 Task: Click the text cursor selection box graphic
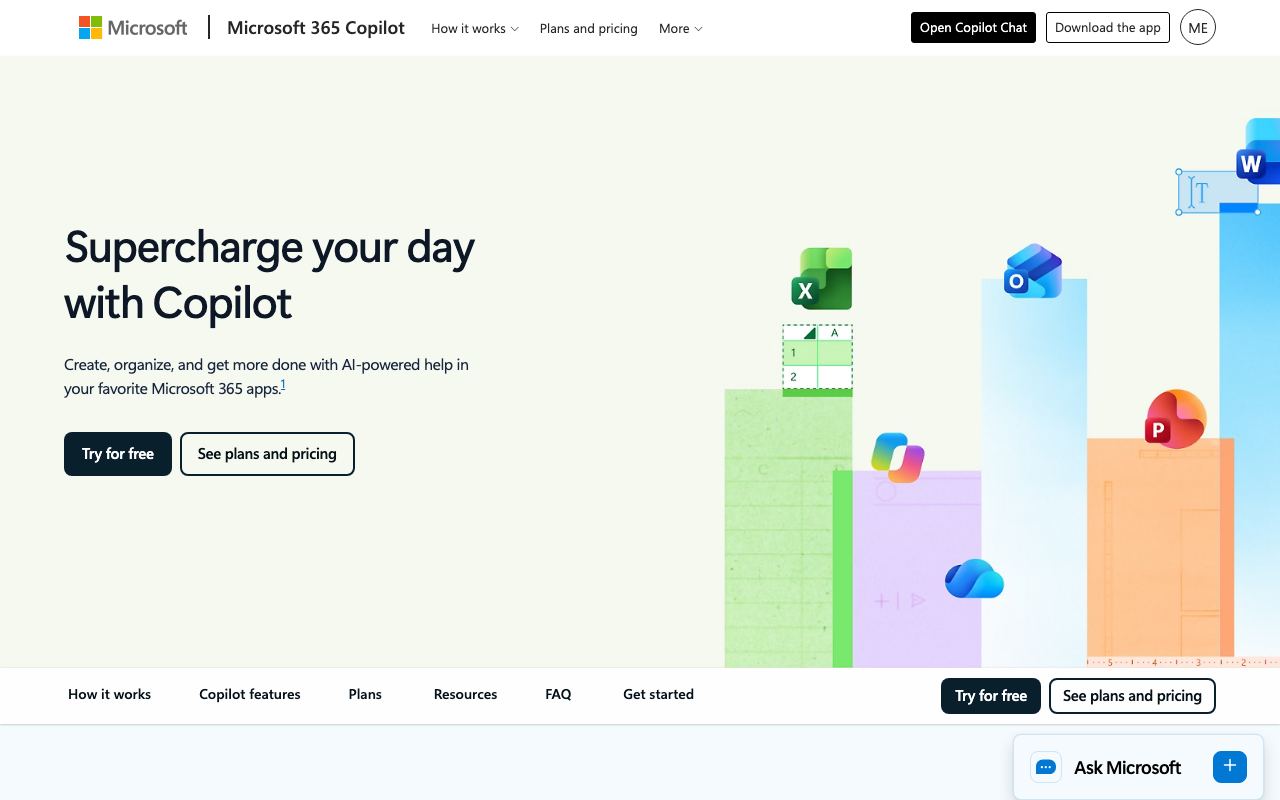tap(1217, 191)
